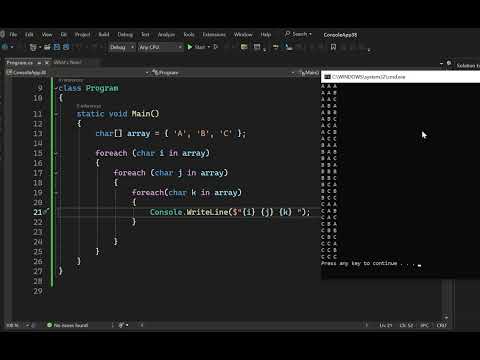Open the Analyze menu
Screen dimensions: 480x360
[x=166, y=34]
